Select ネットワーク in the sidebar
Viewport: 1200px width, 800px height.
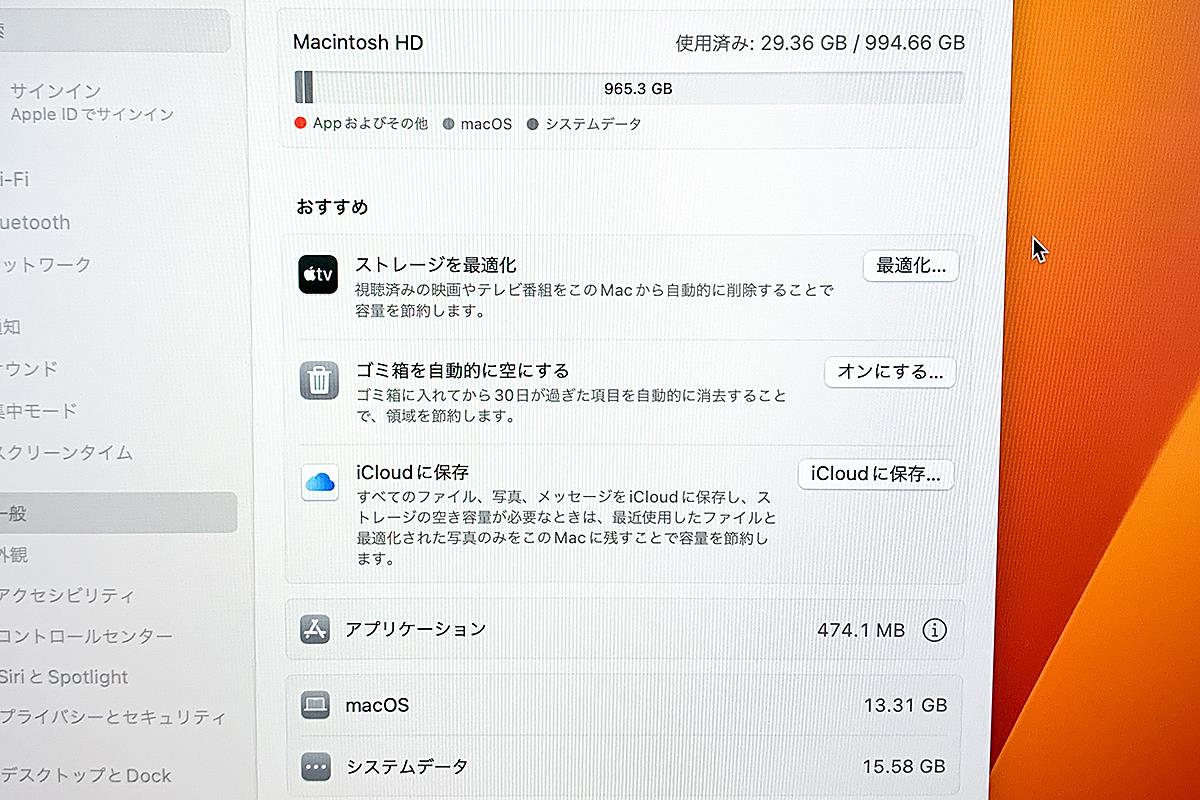(46, 265)
